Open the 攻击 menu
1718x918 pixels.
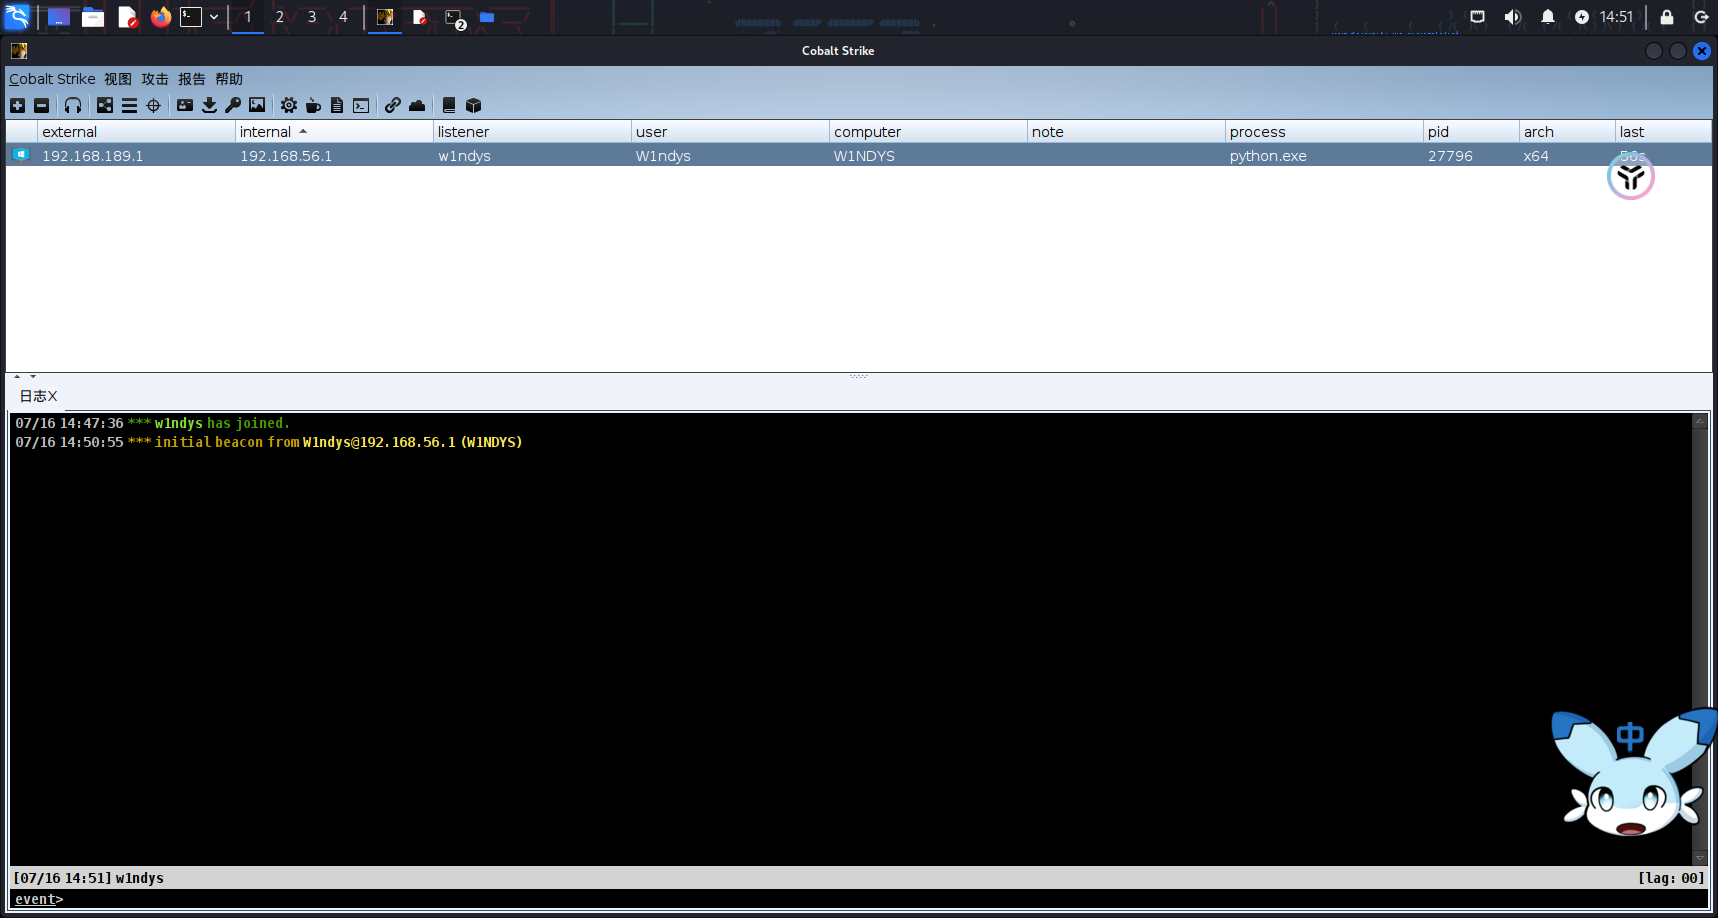tap(155, 79)
